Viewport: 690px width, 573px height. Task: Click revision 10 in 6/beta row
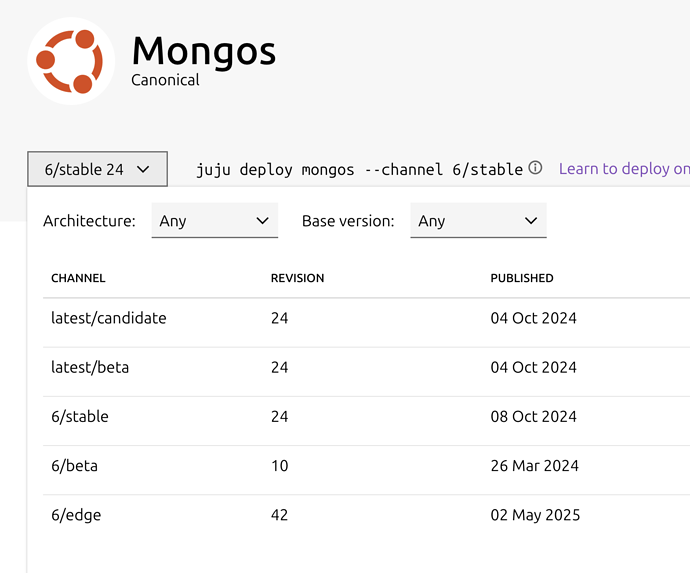tap(279, 466)
